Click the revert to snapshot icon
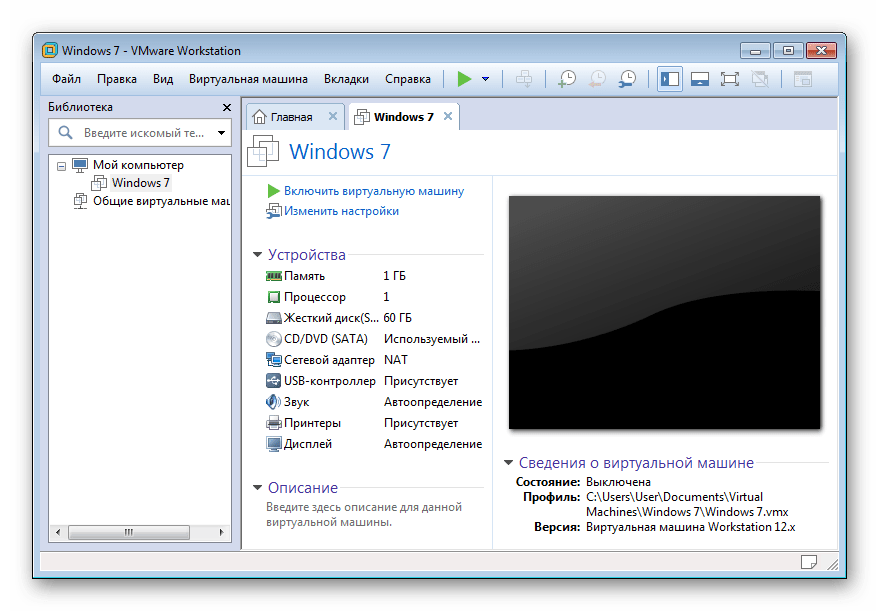This screenshot has height=611, width=879. (598, 79)
